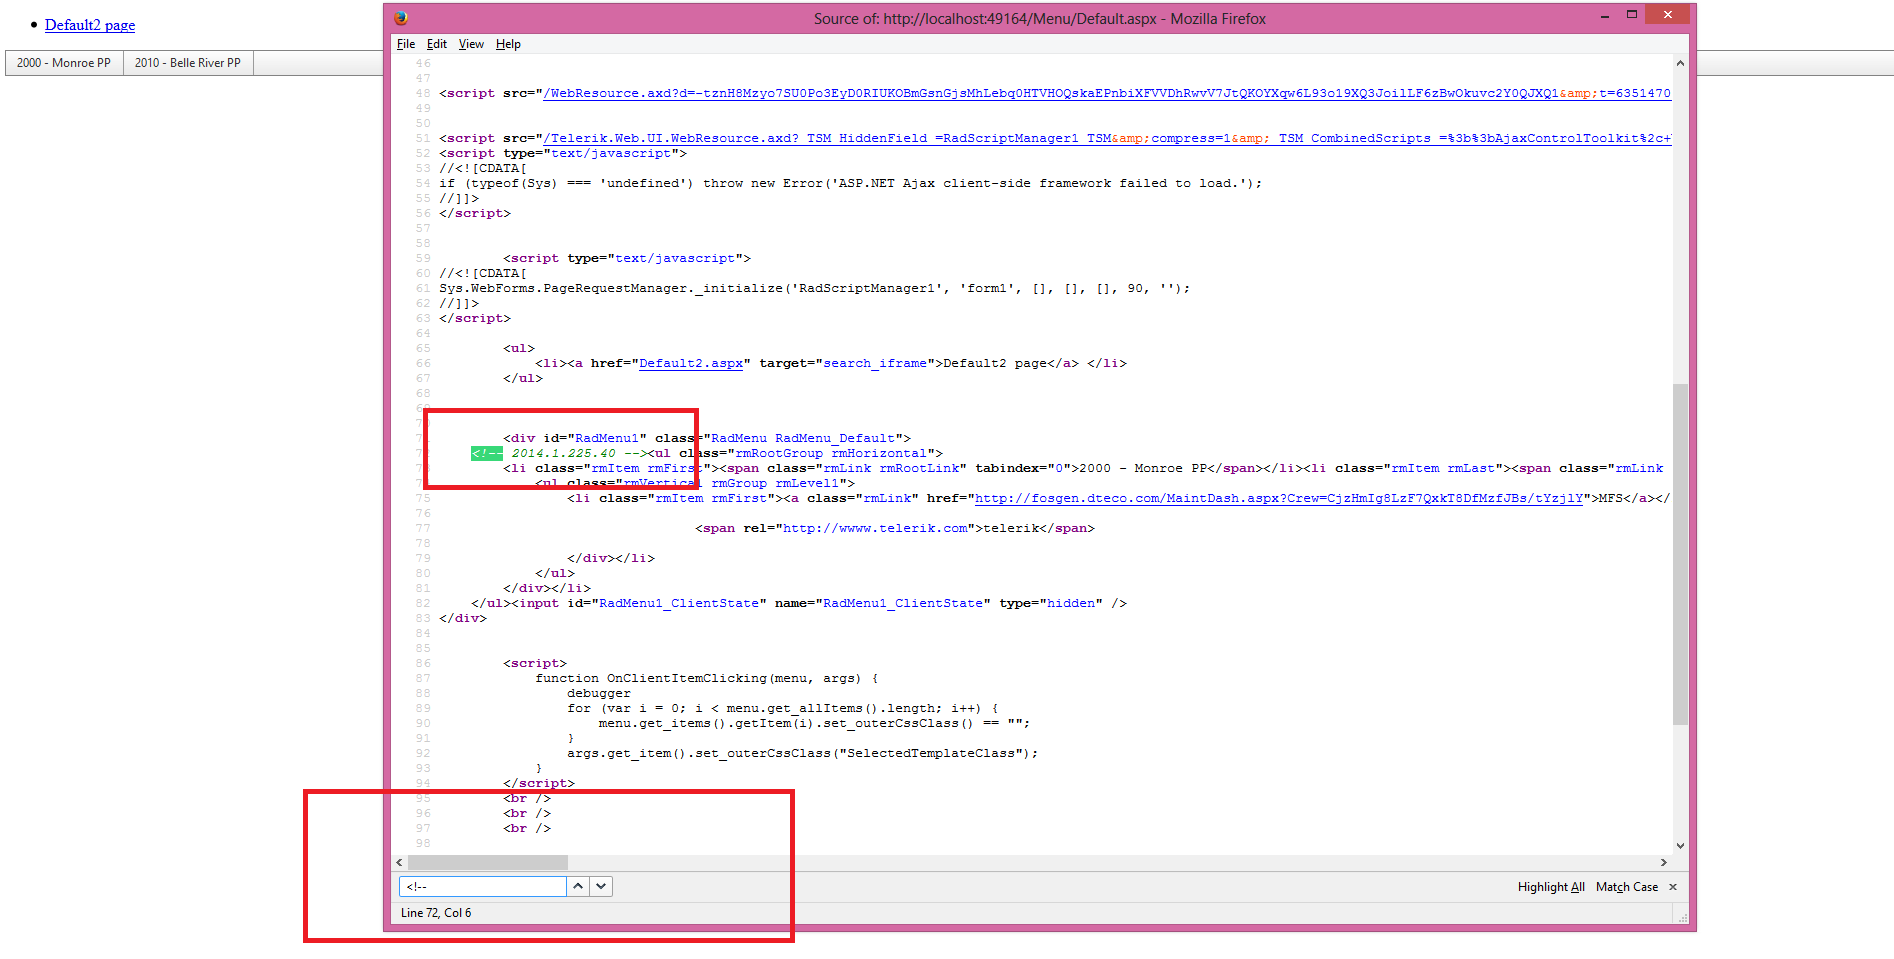
Task: Click the 'Sys.WebForms.PageRequestManager._initialize' line
Action: 815,288
